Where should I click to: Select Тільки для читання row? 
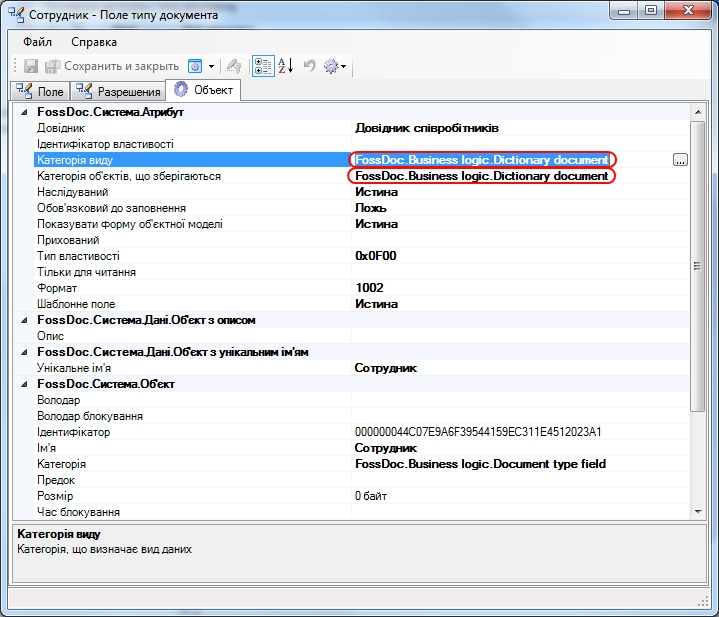361,272
